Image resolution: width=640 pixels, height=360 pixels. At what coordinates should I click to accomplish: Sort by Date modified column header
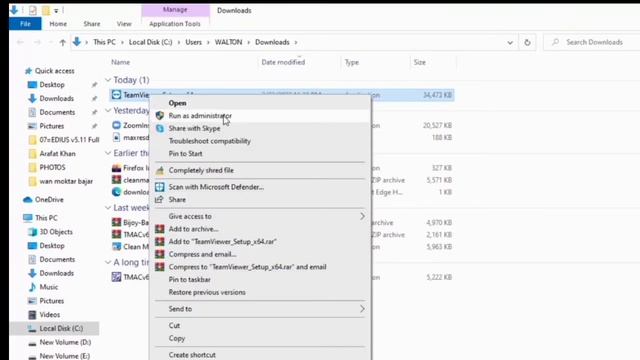[283, 62]
